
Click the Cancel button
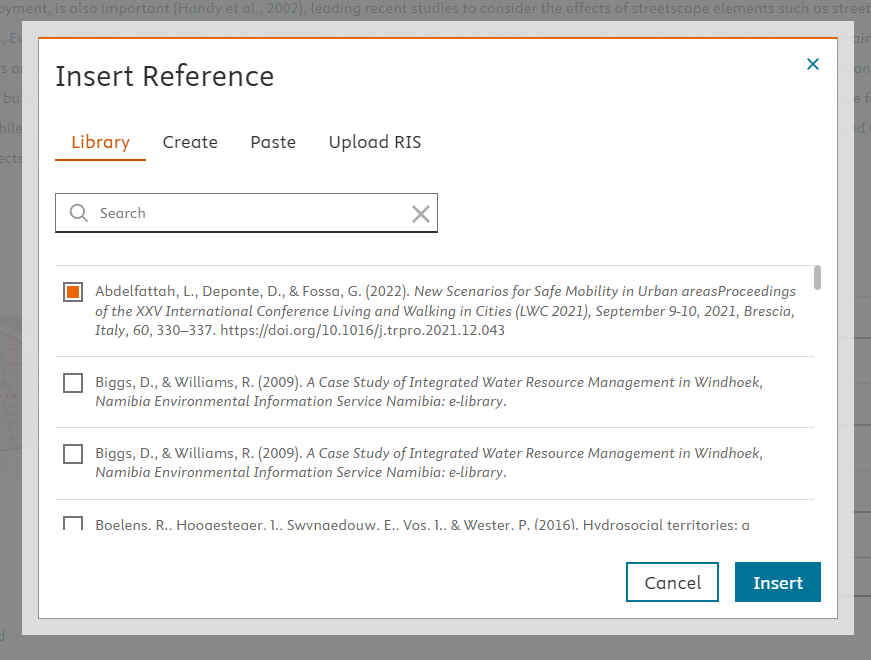(672, 581)
